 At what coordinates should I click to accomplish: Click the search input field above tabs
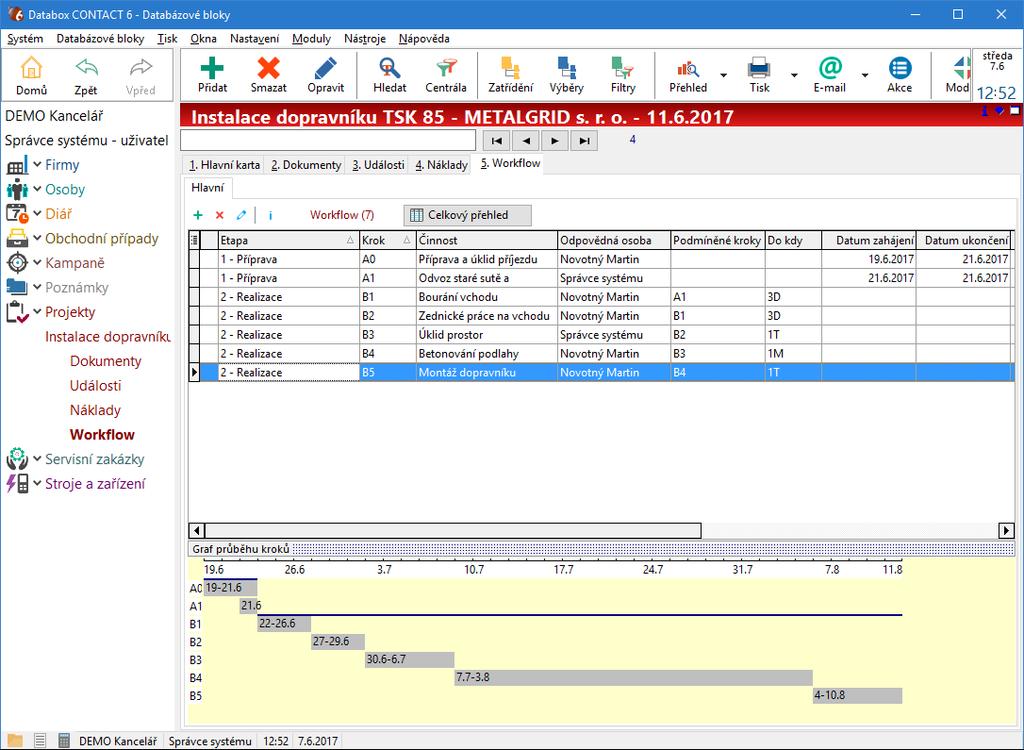[328, 140]
